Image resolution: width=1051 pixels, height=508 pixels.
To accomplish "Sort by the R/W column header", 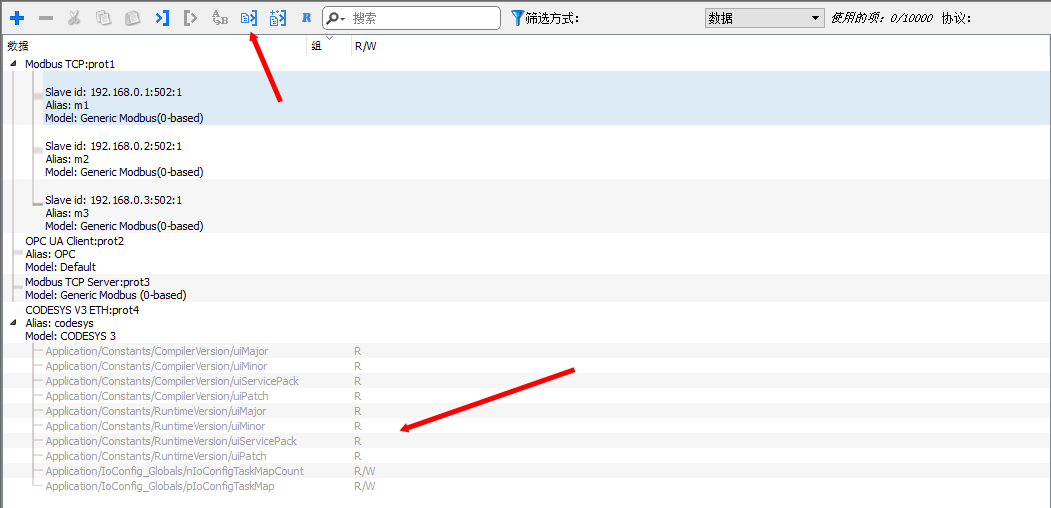I will (365, 46).
